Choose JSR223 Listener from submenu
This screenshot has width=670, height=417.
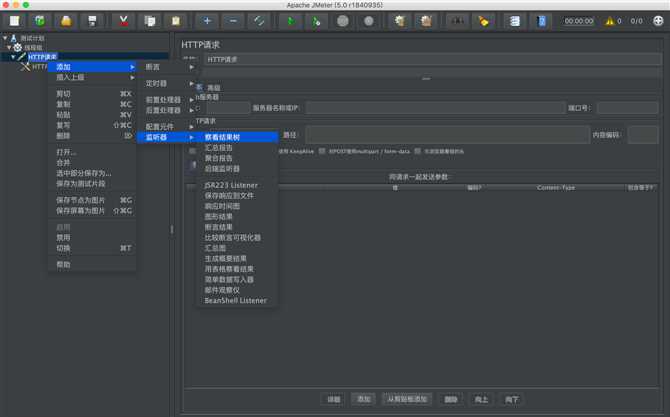[237, 185]
